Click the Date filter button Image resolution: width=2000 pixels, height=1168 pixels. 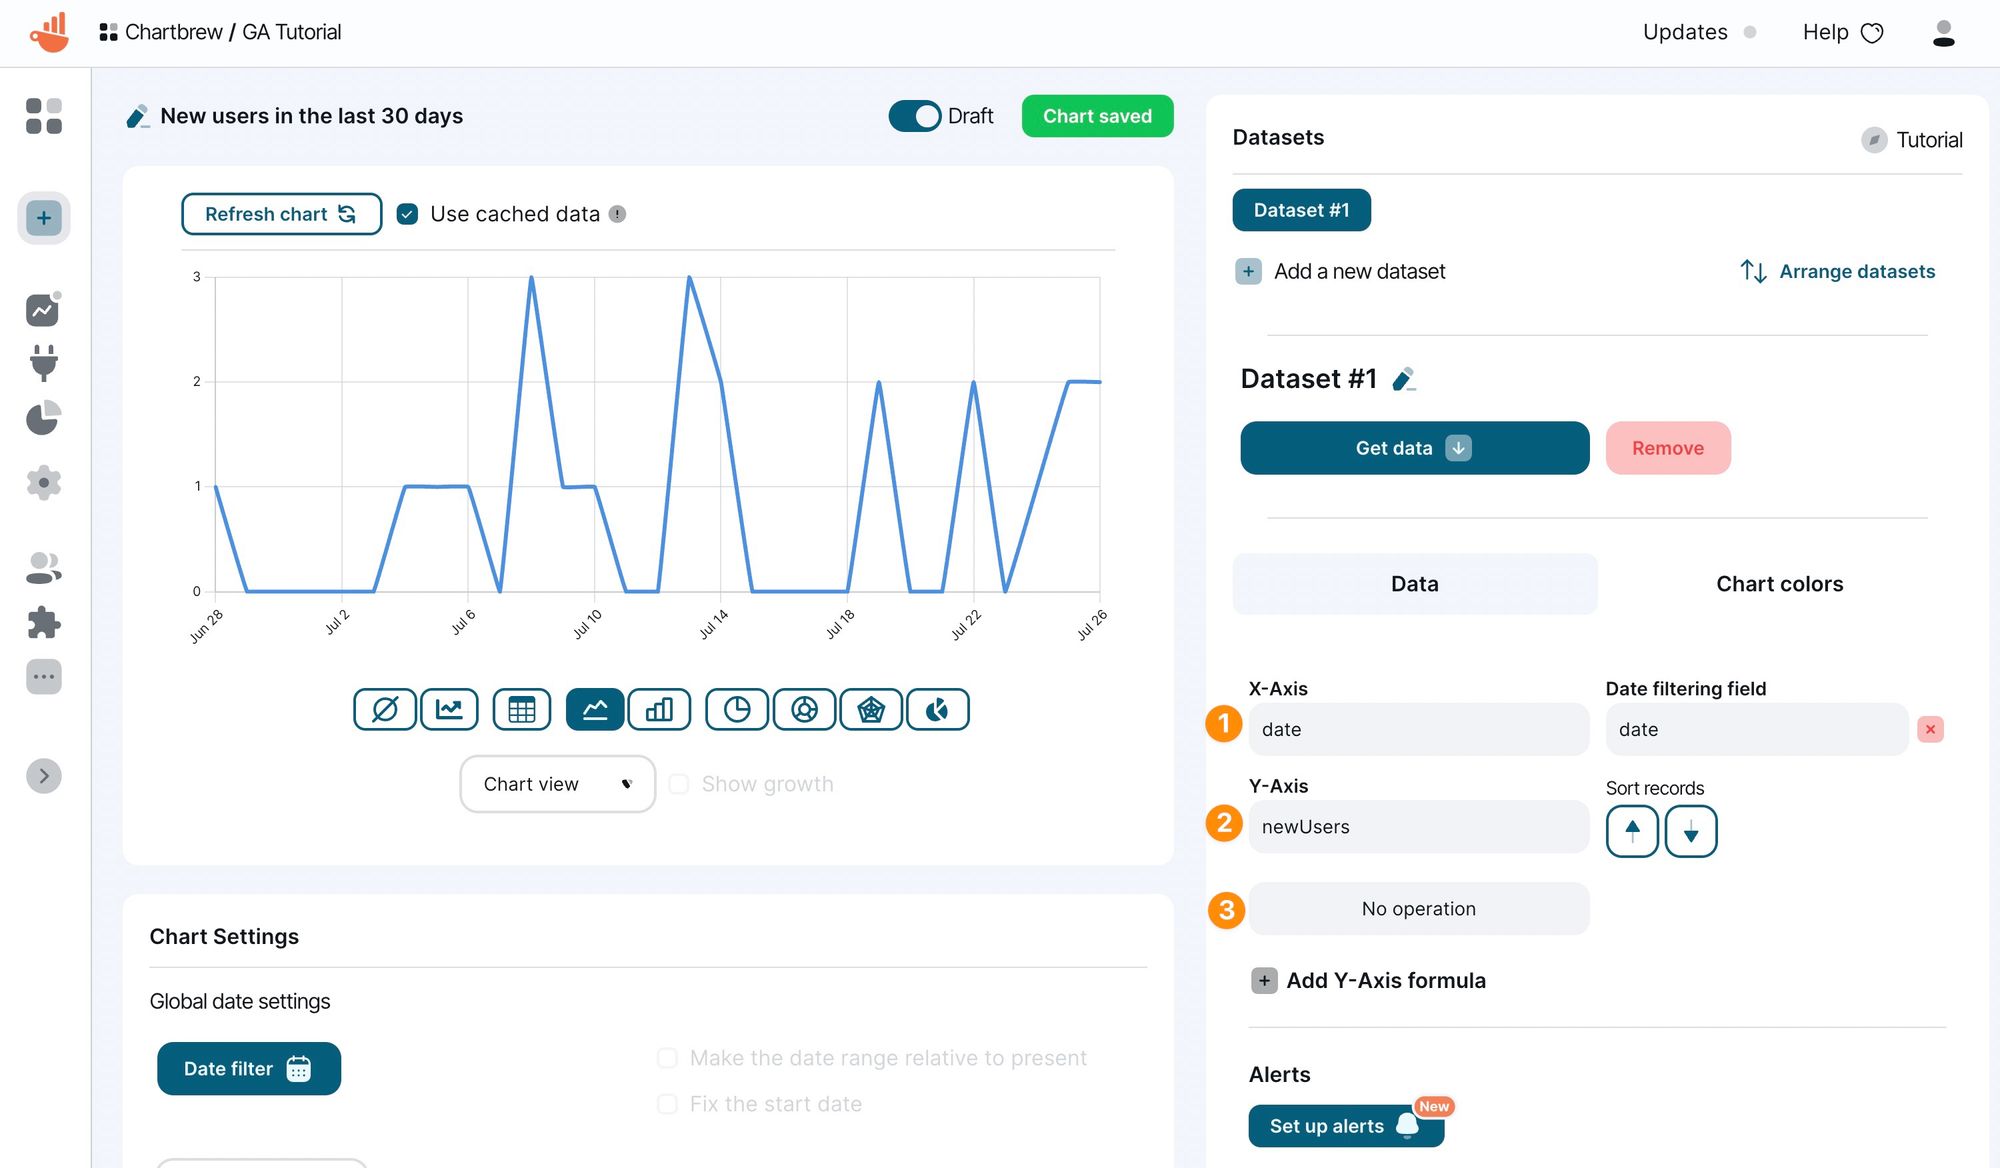249,1068
